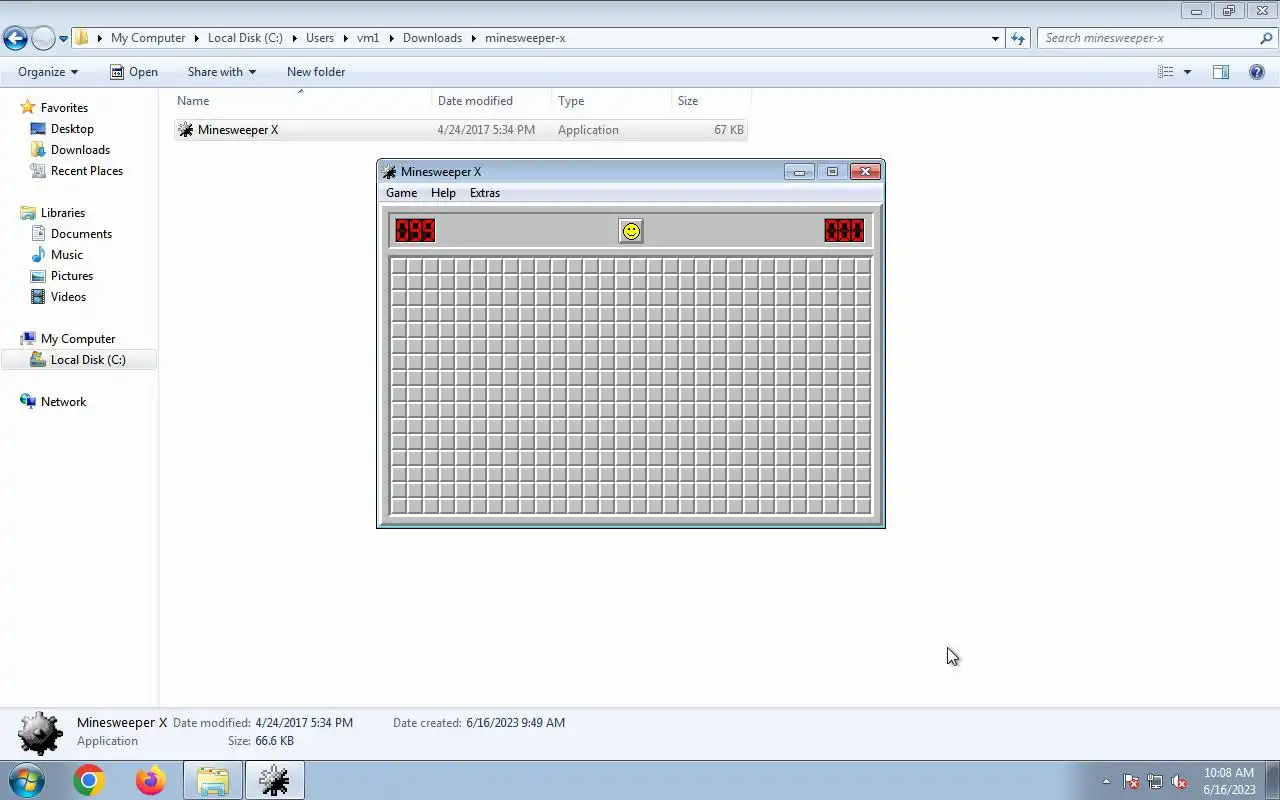Sort files by the Name column header
The image size is (1280, 800).
pos(303,101)
